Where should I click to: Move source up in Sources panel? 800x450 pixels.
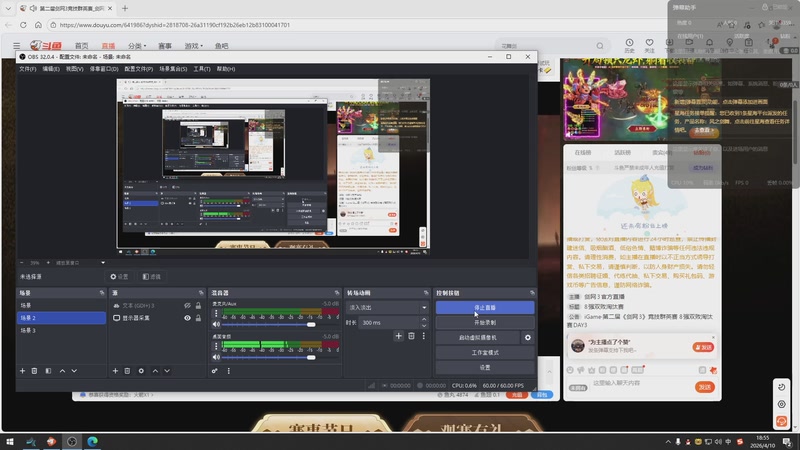155,371
